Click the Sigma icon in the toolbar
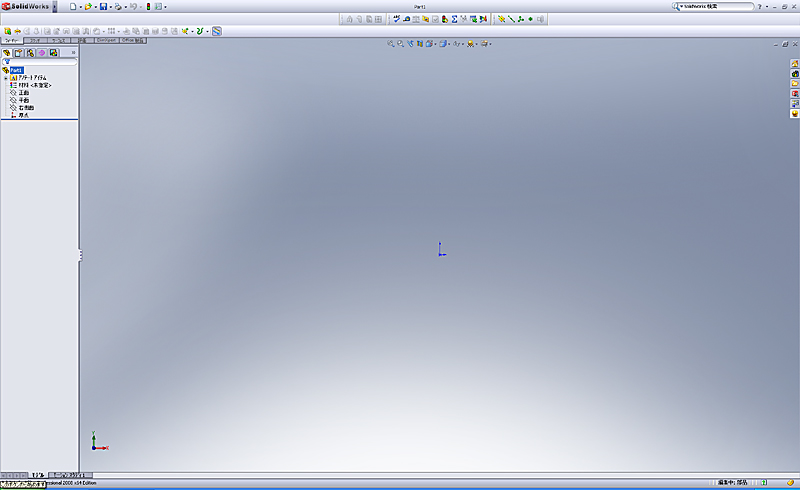The height and width of the screenshot is (490, 800). point(455,19)
